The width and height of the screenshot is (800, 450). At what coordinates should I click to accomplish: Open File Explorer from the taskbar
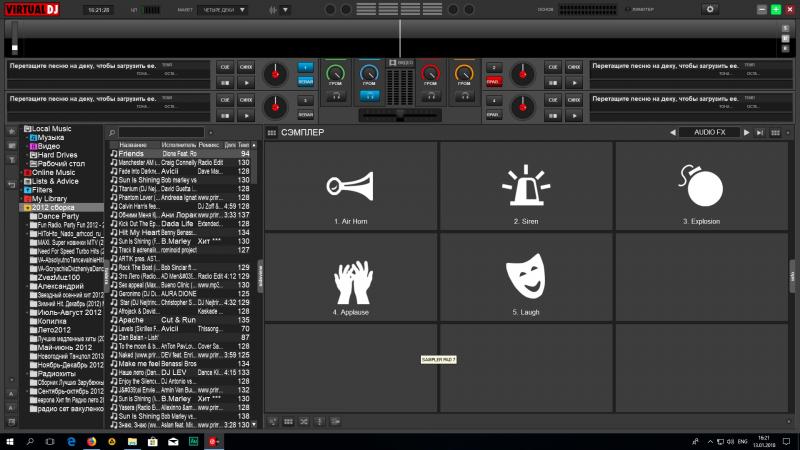click(x=132, y=441)
